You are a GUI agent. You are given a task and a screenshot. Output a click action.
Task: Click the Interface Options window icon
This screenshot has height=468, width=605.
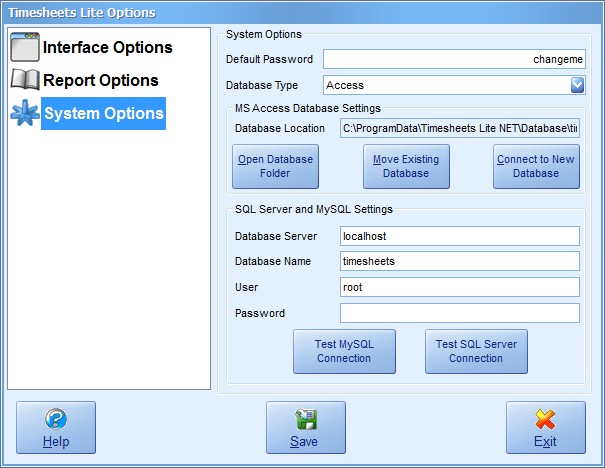[25, 47]
